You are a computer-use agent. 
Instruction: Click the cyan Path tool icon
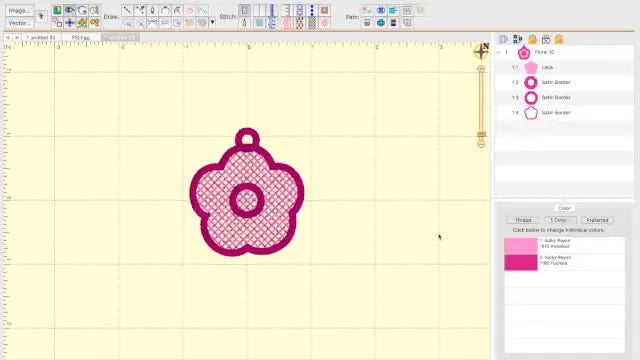coord(393,10)
